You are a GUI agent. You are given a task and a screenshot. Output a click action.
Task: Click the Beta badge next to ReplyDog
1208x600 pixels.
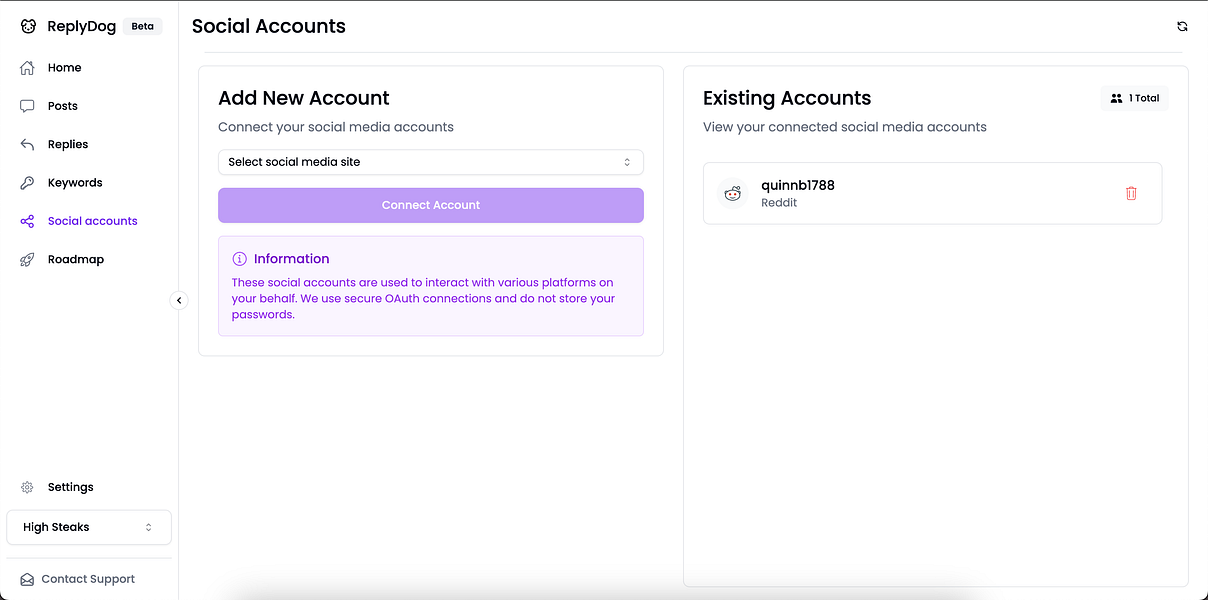click(x=143, y=27)
